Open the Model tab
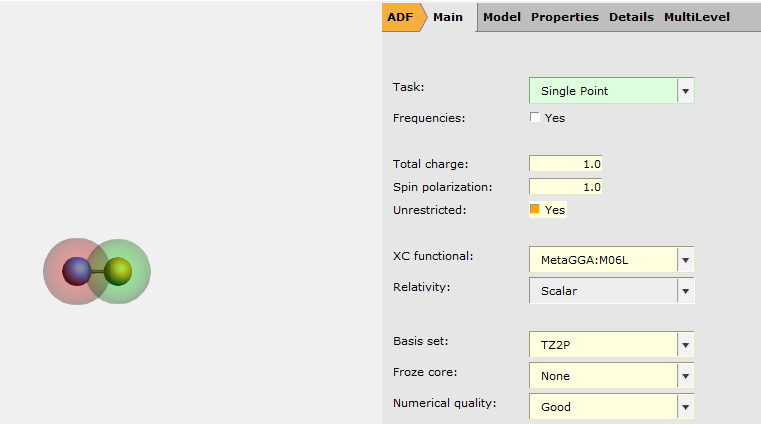 (x=501, y=17)
